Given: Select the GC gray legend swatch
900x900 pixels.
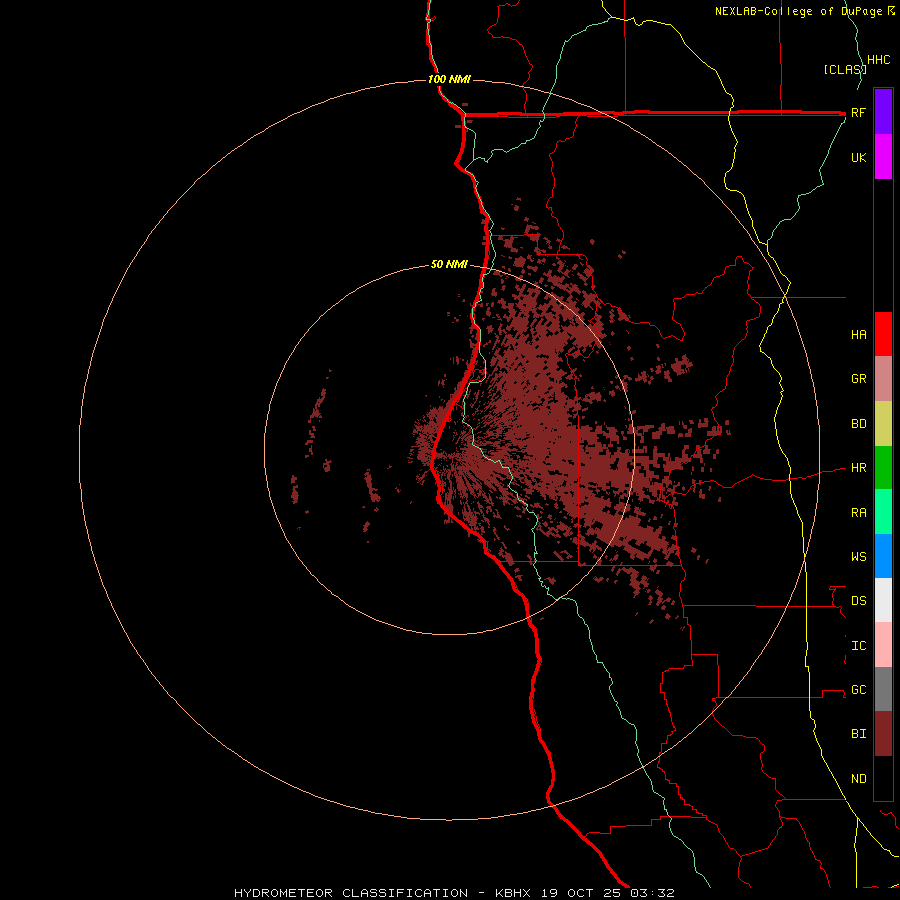Looking at the screenshot, I should pos(883,689).
